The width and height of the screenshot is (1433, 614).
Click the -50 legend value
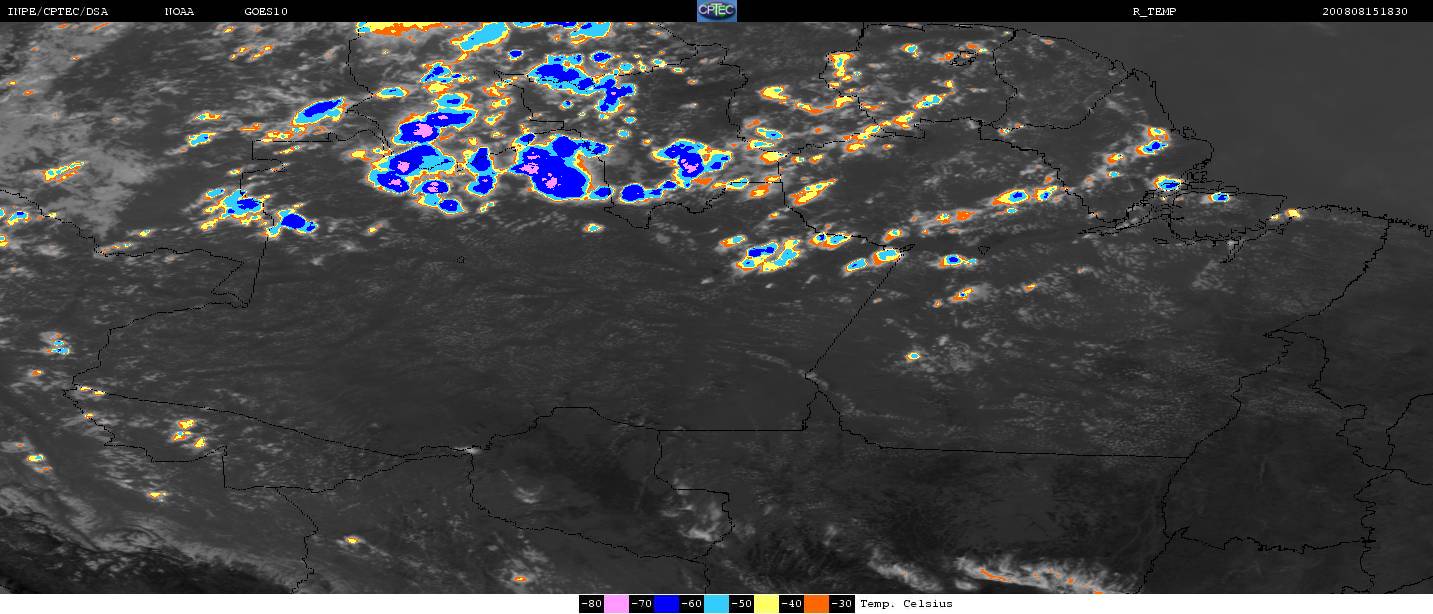(x=742, y=604)
